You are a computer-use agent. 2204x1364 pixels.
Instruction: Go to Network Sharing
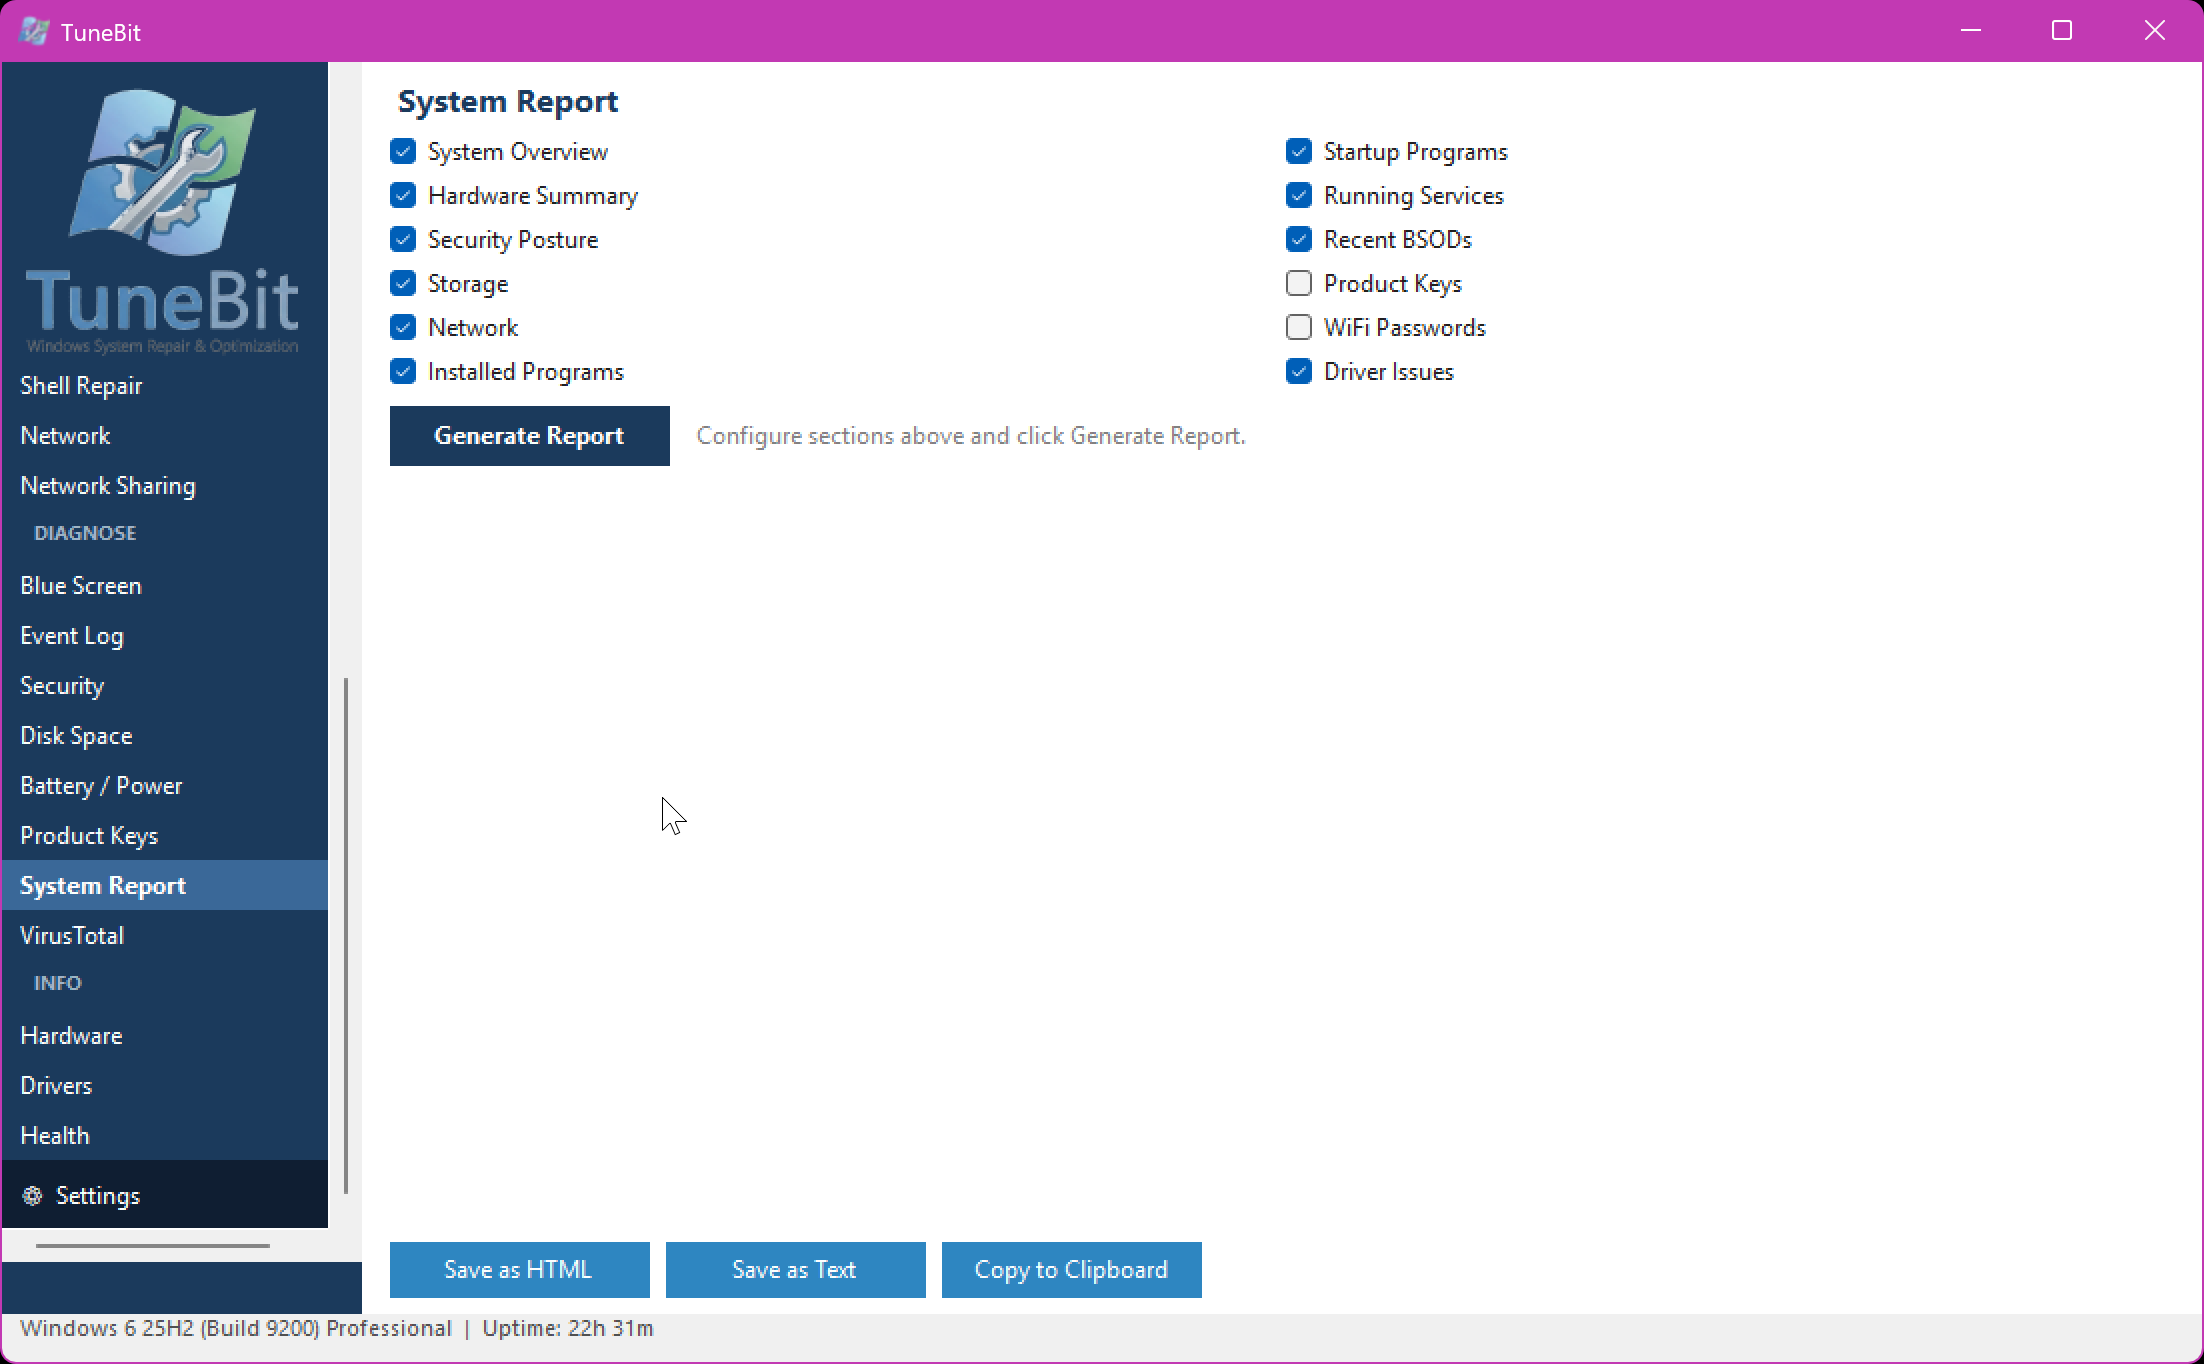(165, 485)
